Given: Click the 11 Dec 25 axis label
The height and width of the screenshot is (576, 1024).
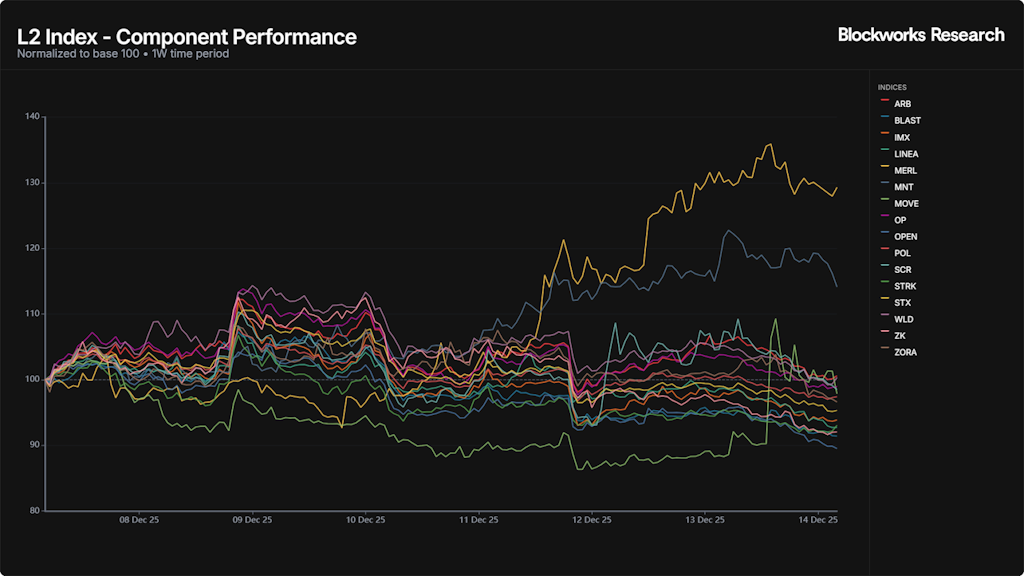Looking at the screenshot, I should (478, 520).
